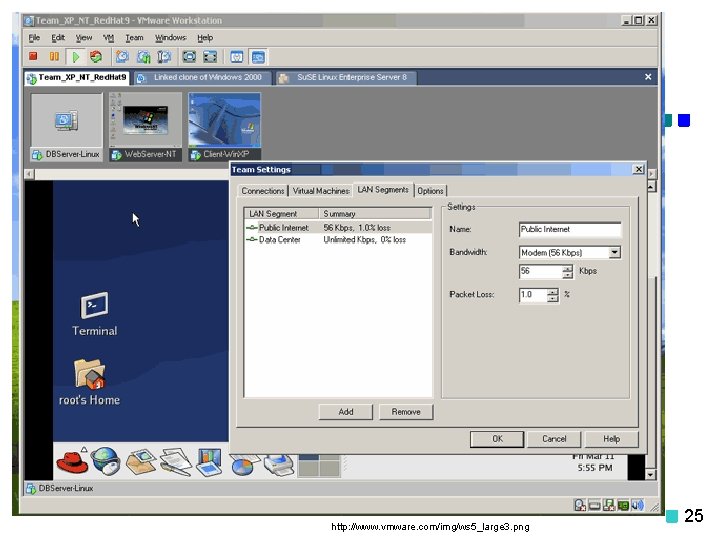The width and height of the screenshot is (720, 540).
Task: Increase the Kbps value with spinner up arrow
Action: click(568, 268)
